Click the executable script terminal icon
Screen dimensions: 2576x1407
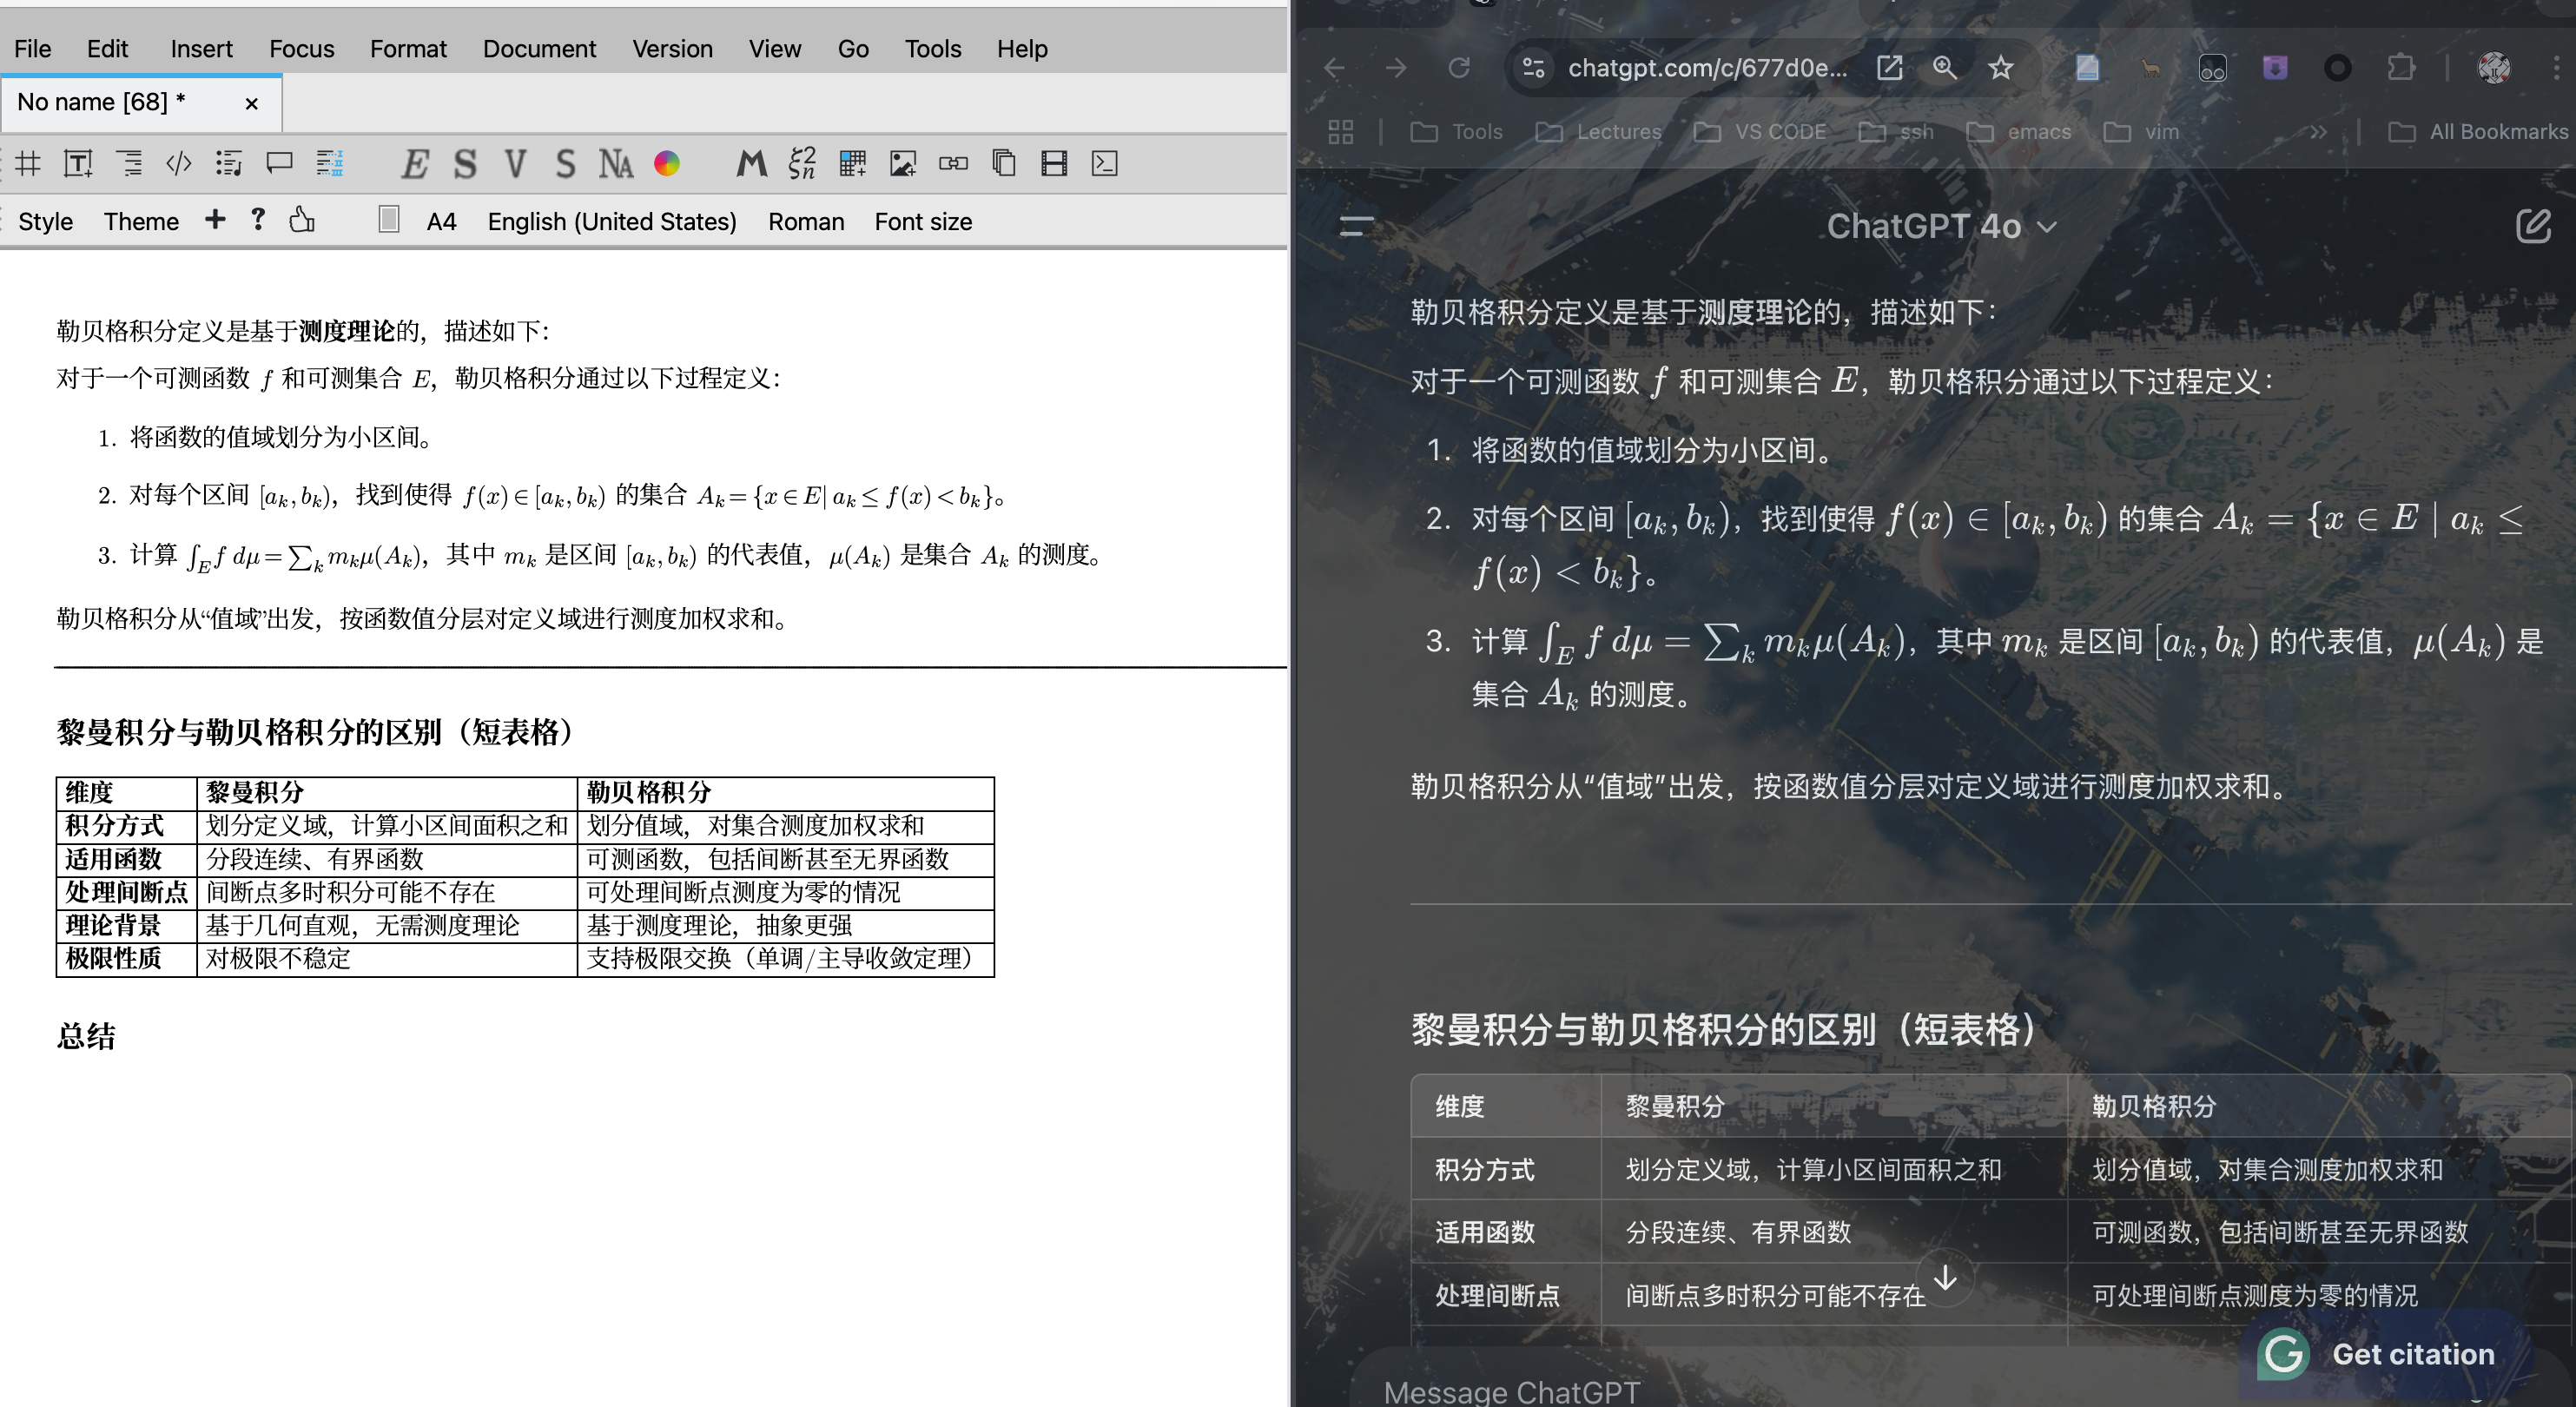1104,164
